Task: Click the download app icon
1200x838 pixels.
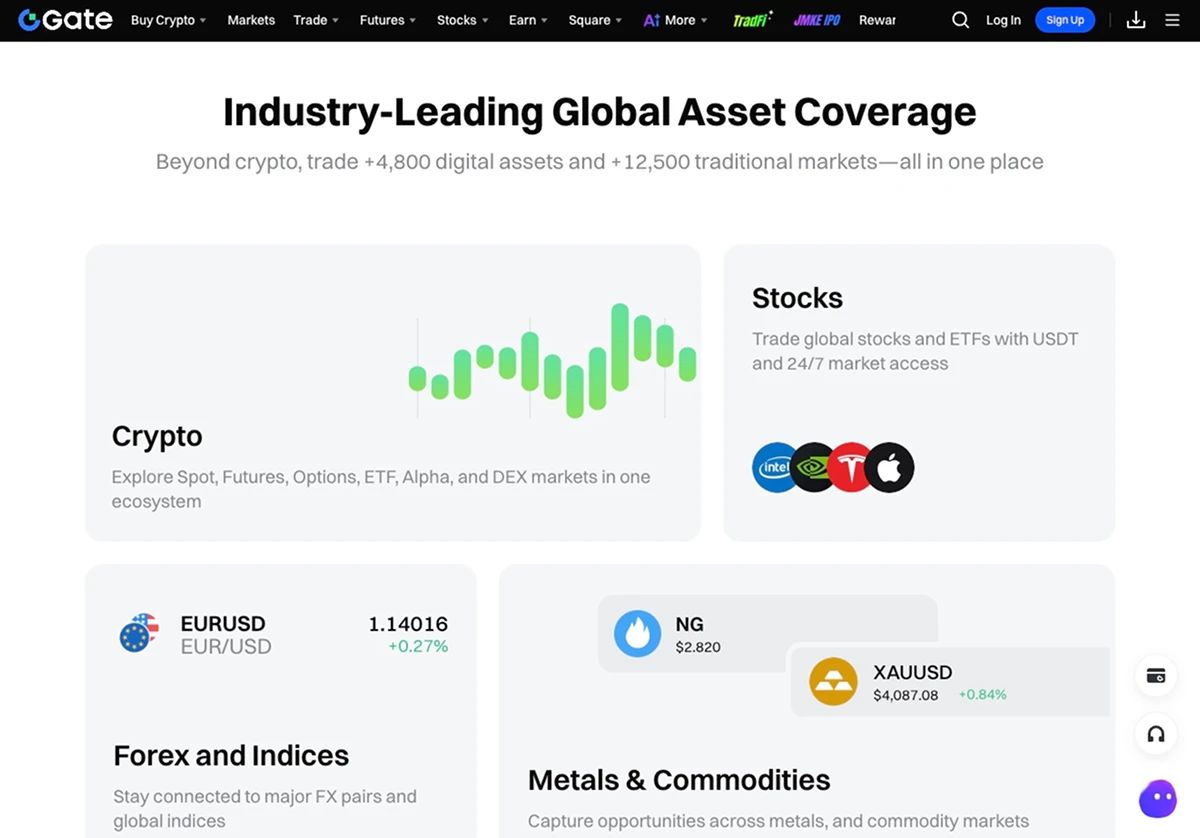Action: click(x=1136, y=20)
